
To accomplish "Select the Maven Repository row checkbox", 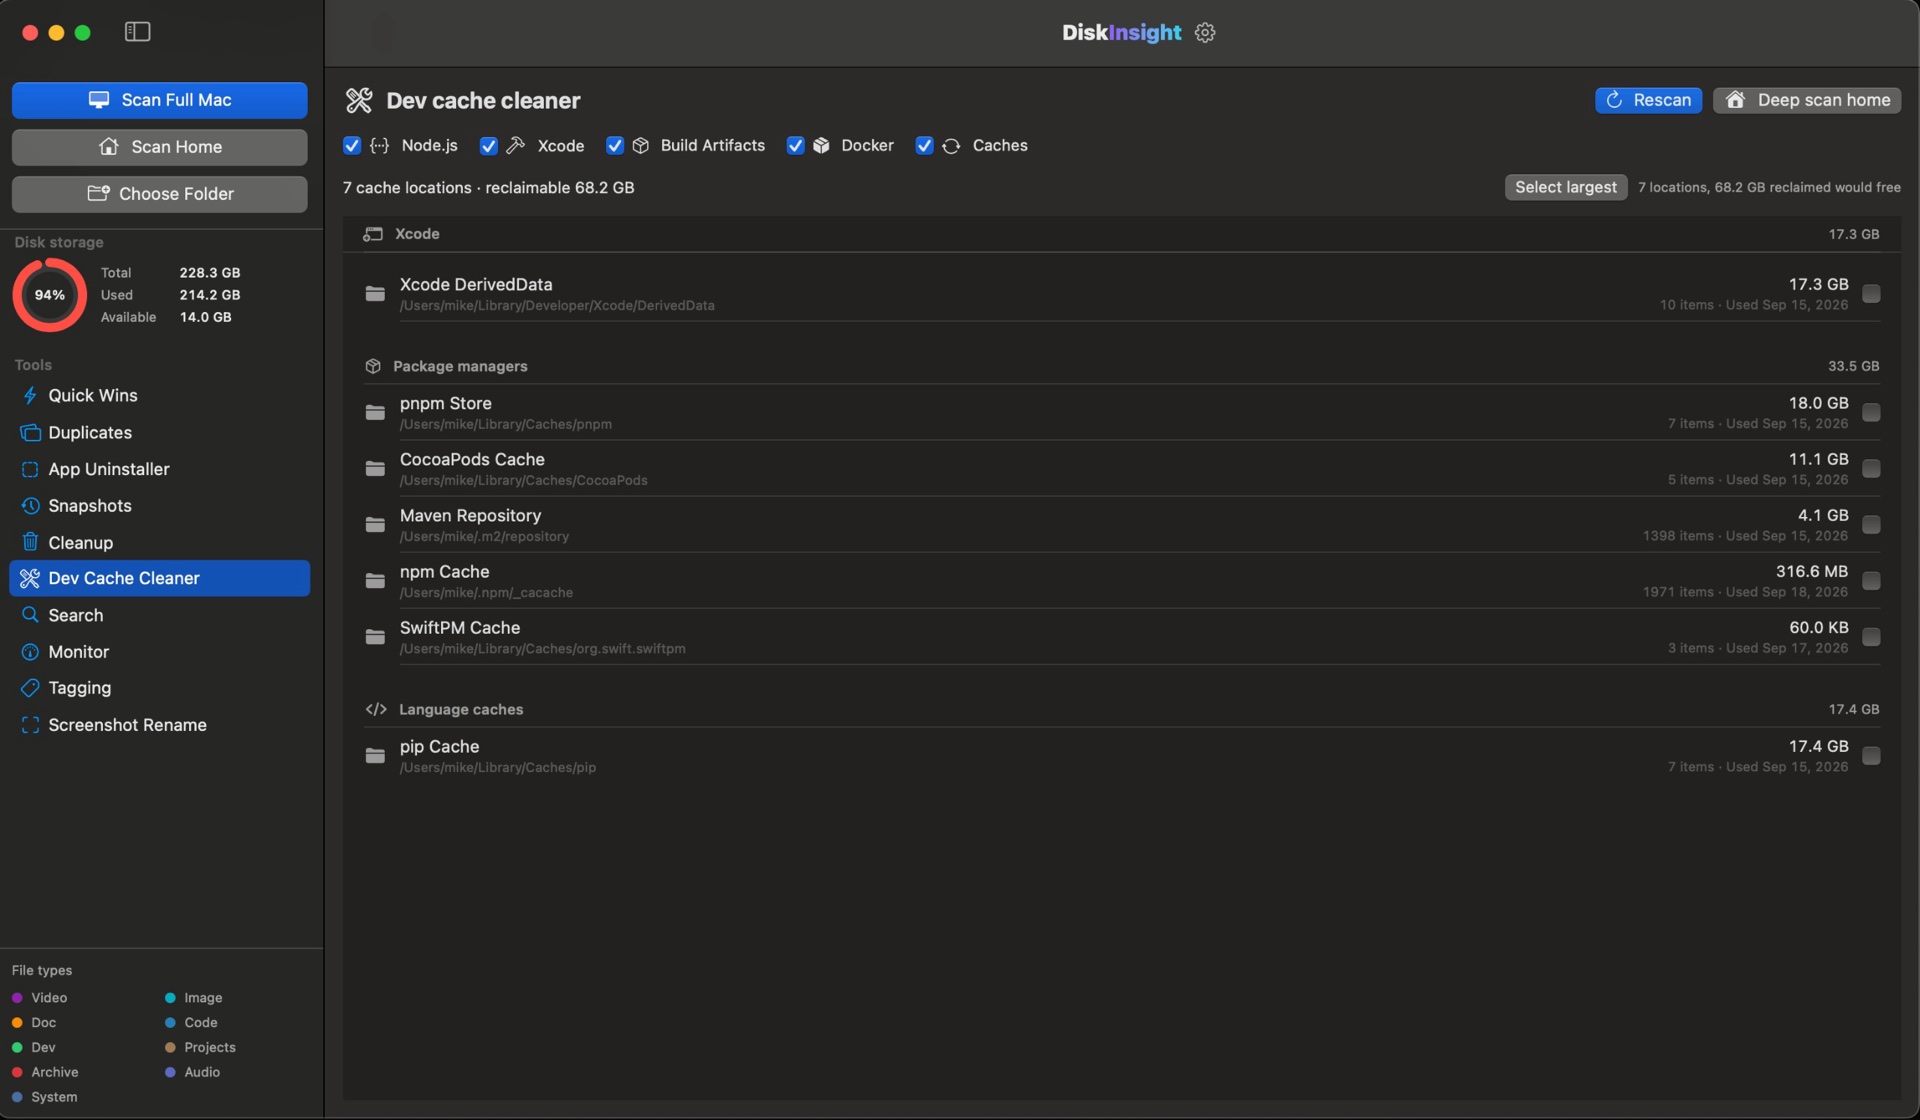I will [1871, 524].
